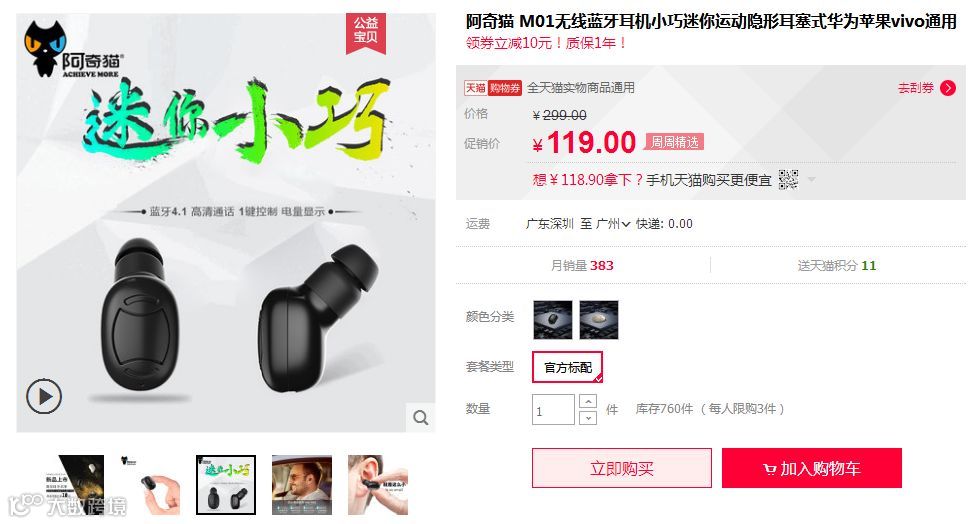
Task: Select the hand holding earbud thumbnail
Action: click(150, 485)
